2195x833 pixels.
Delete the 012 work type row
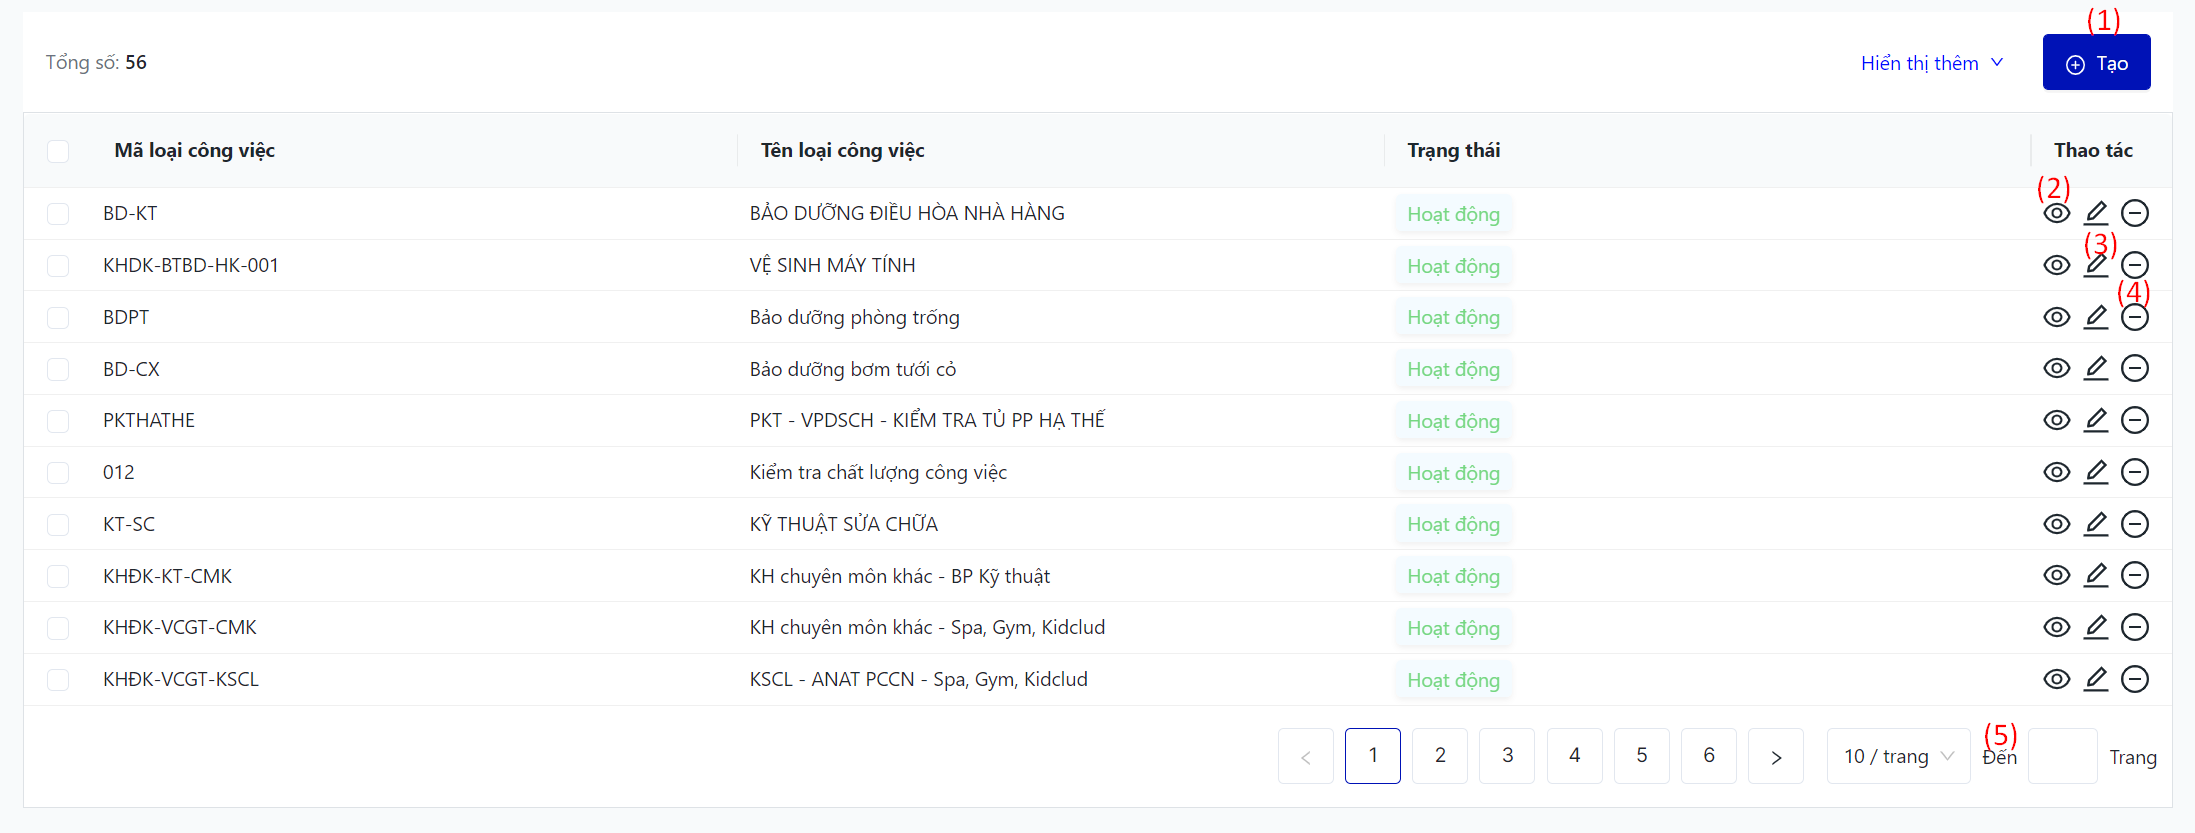click(2135, 472)
